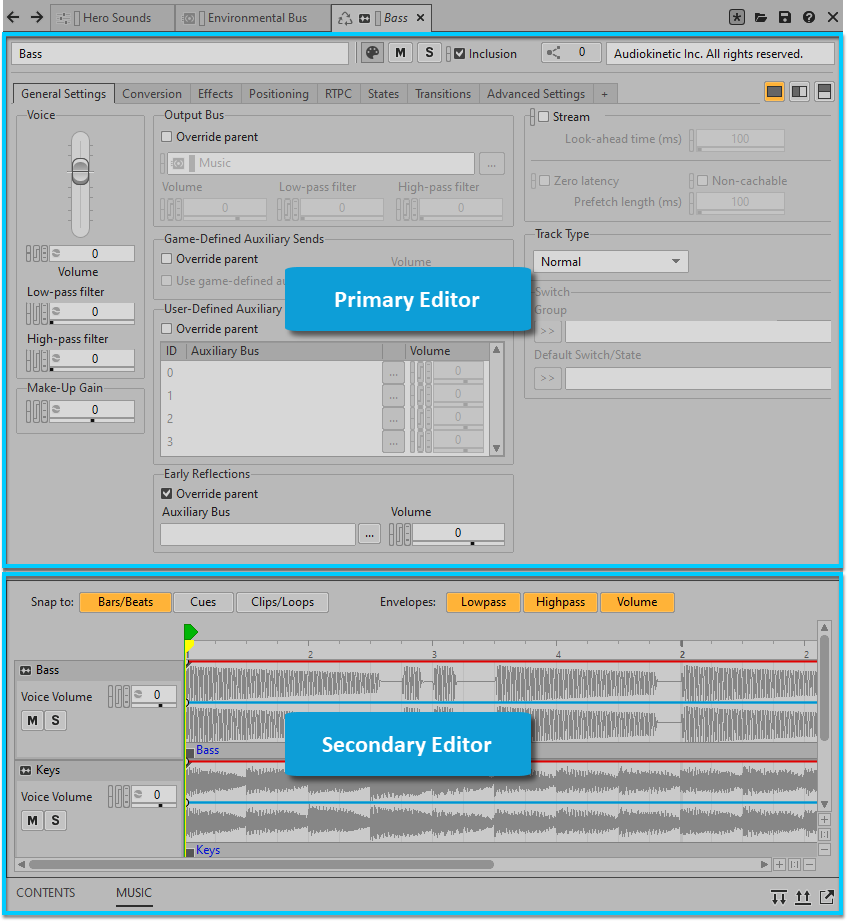
Task: Mute the Keys track
Action: coord(33,821)
